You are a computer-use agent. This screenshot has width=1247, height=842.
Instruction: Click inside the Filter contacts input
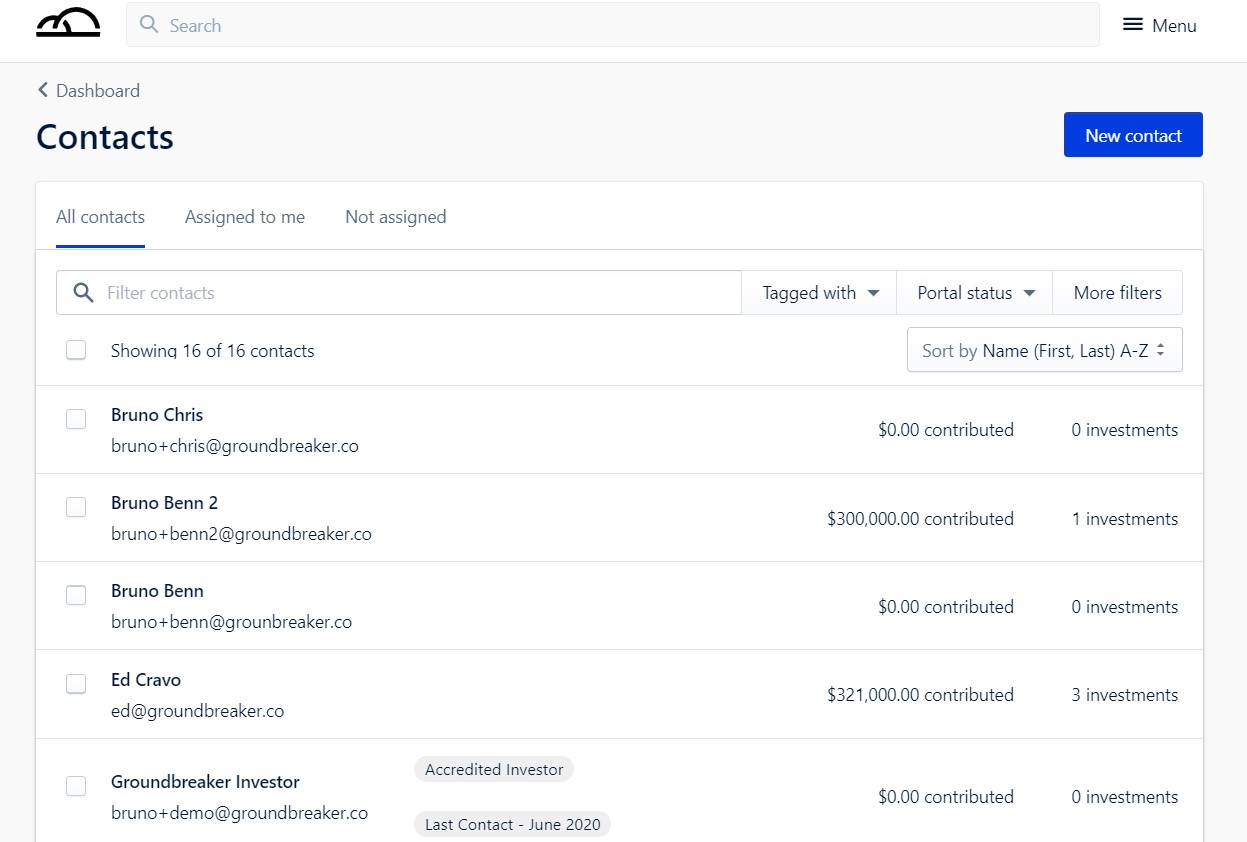(x=400, y=292)
